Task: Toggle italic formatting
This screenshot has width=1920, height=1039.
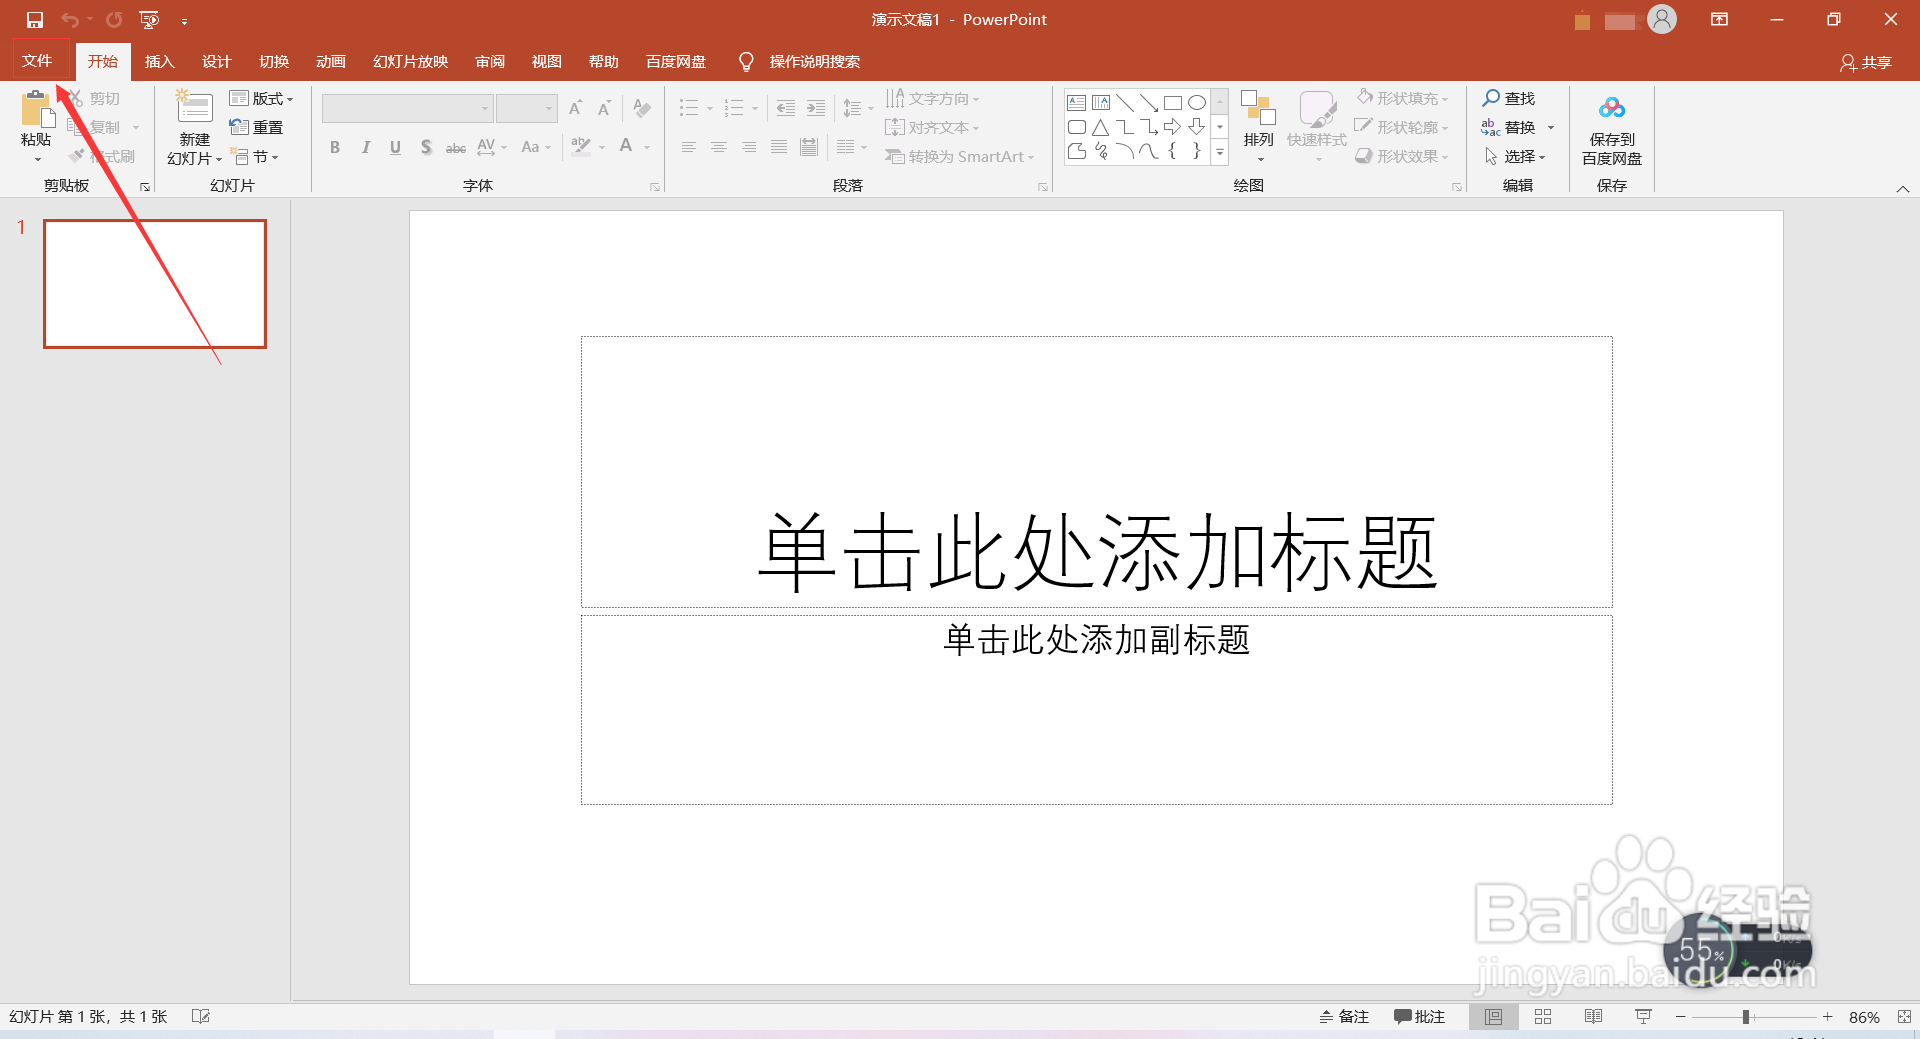Action: (366, 147)
